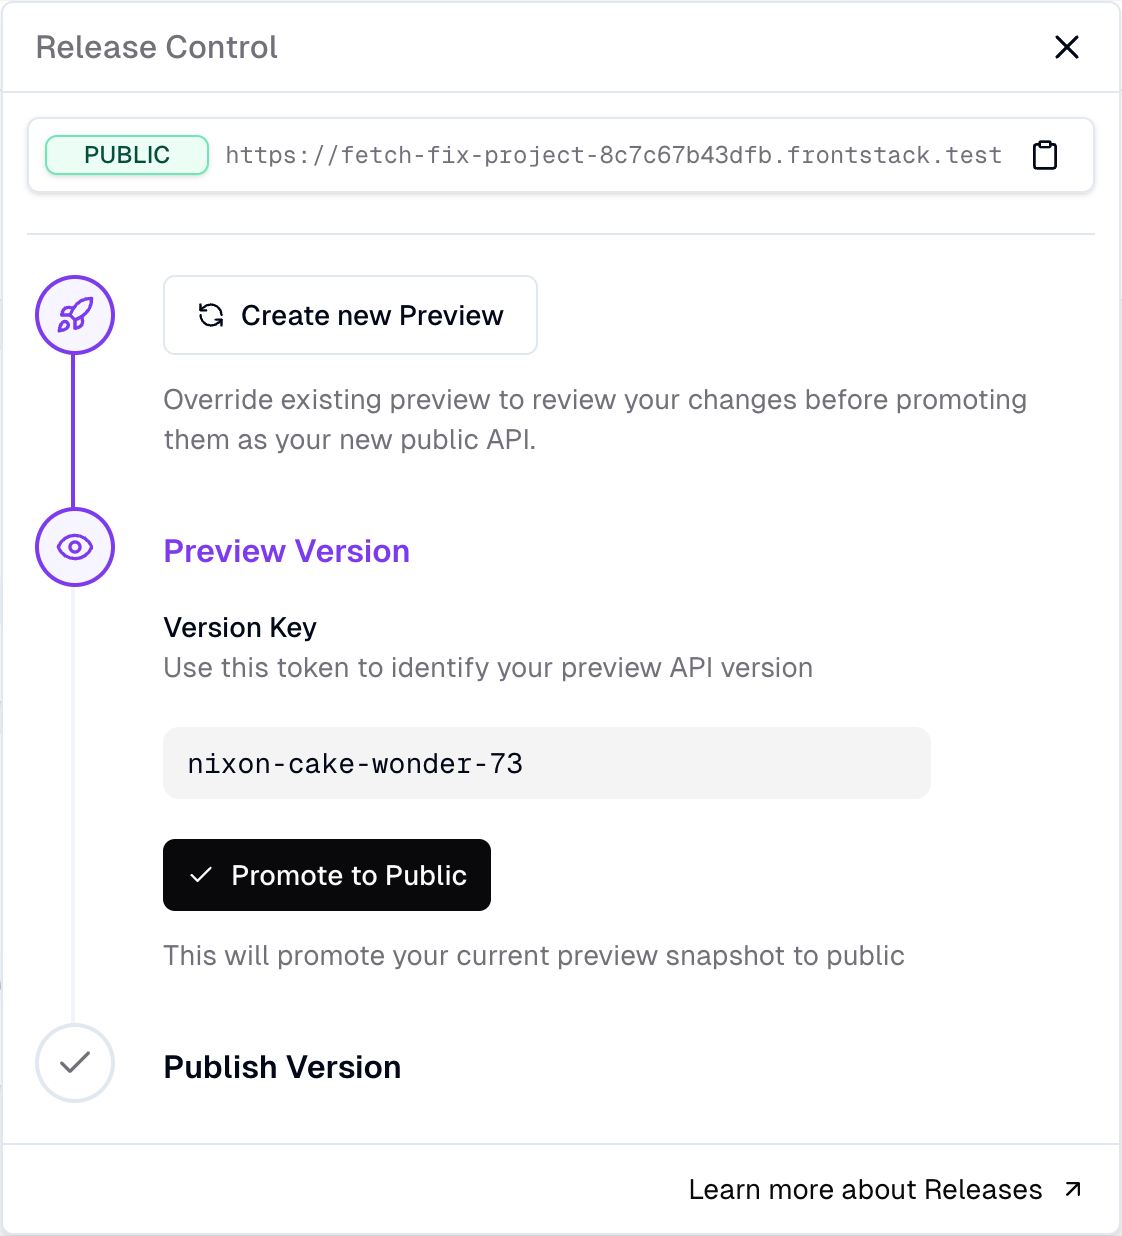
Task: Open Learn more about Releases
Action: click(864, 1189)
